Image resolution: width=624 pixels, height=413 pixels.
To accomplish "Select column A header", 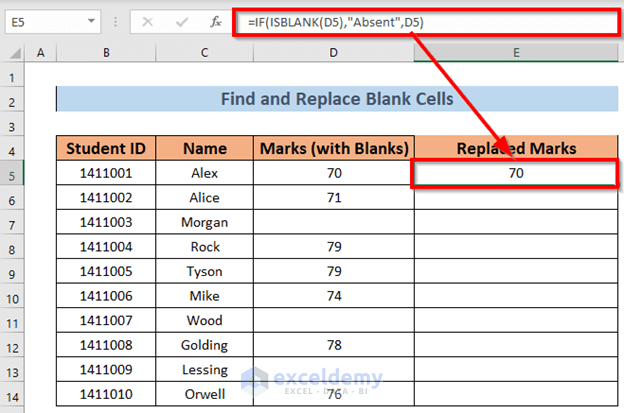I will (x=41, y=53).
